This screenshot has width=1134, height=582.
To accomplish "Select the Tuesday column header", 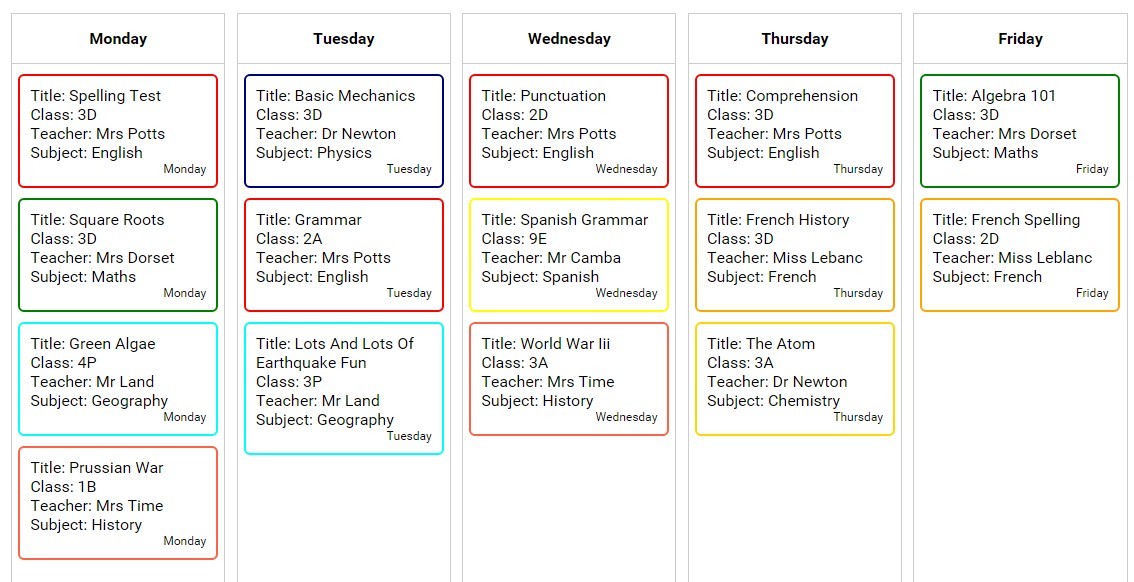I will [343, 39].
